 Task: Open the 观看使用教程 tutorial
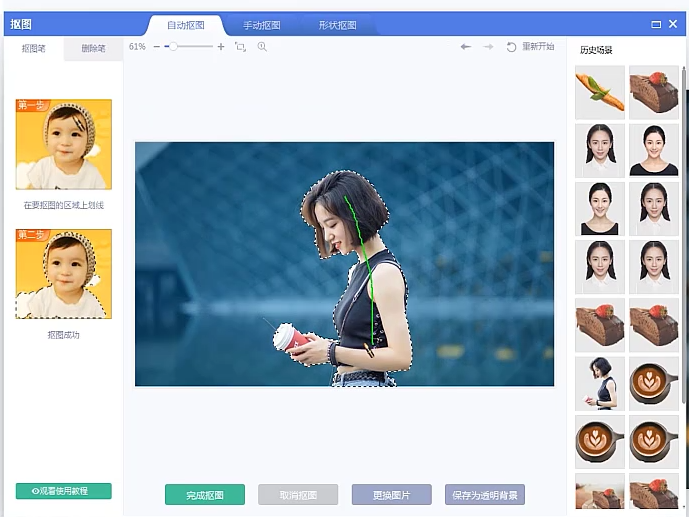[64, 491]
